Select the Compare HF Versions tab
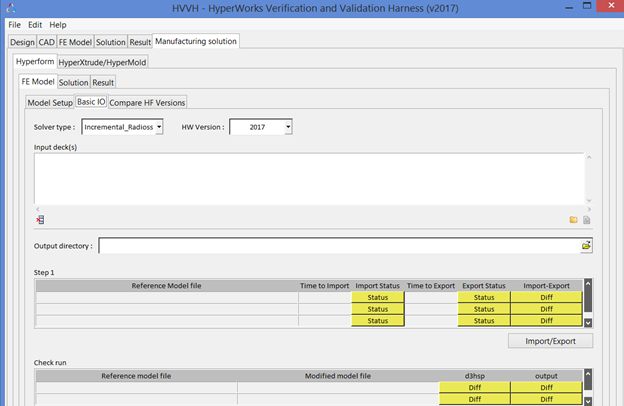 pyautogui.click(x=147, y=102)
